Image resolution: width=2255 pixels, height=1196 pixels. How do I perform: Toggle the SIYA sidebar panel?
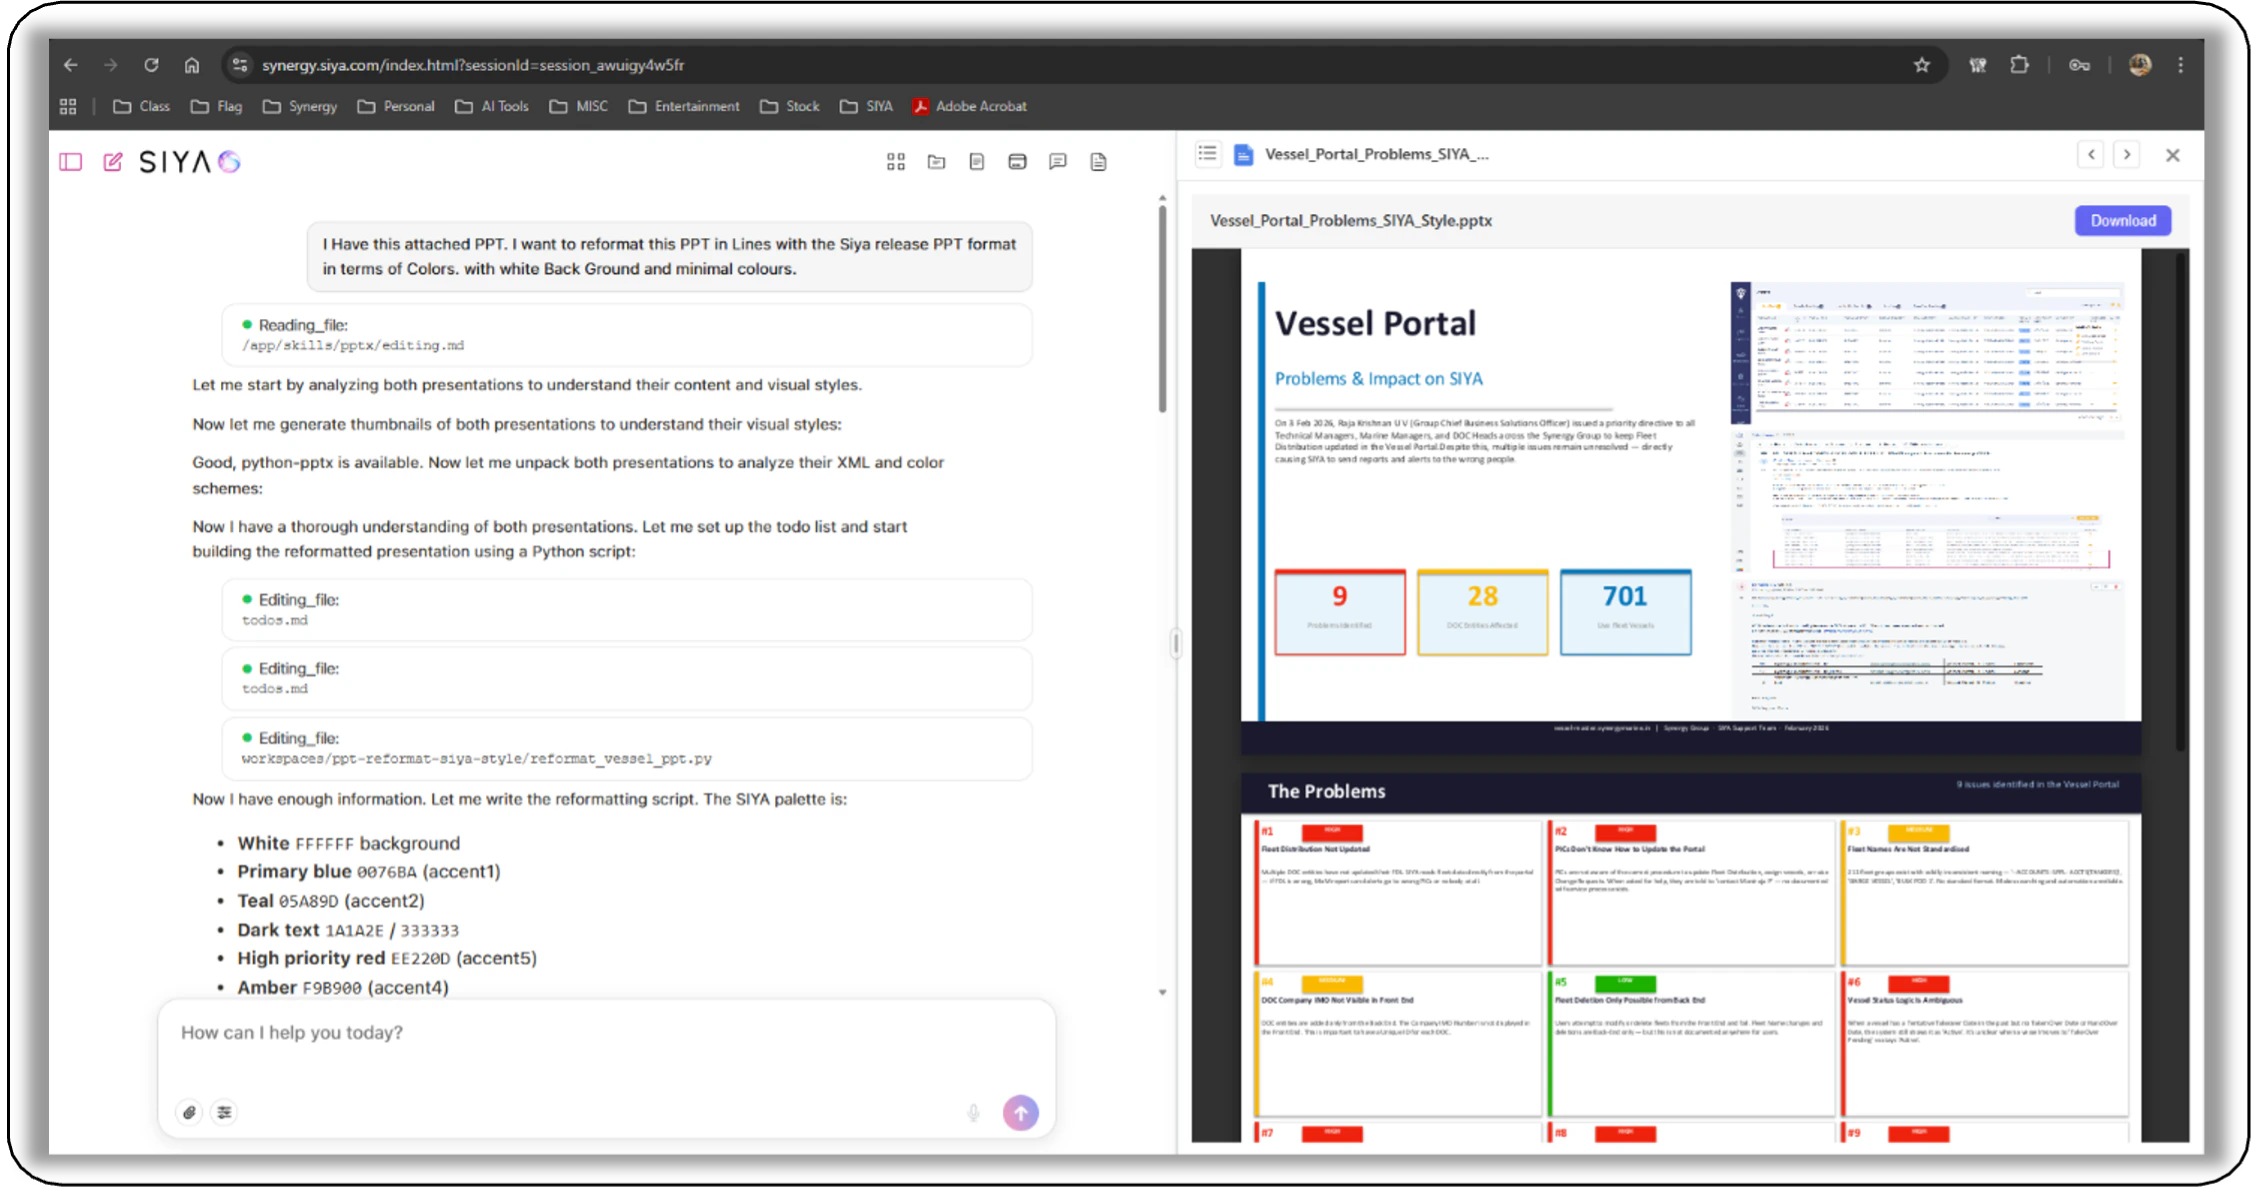pos(71,162)
